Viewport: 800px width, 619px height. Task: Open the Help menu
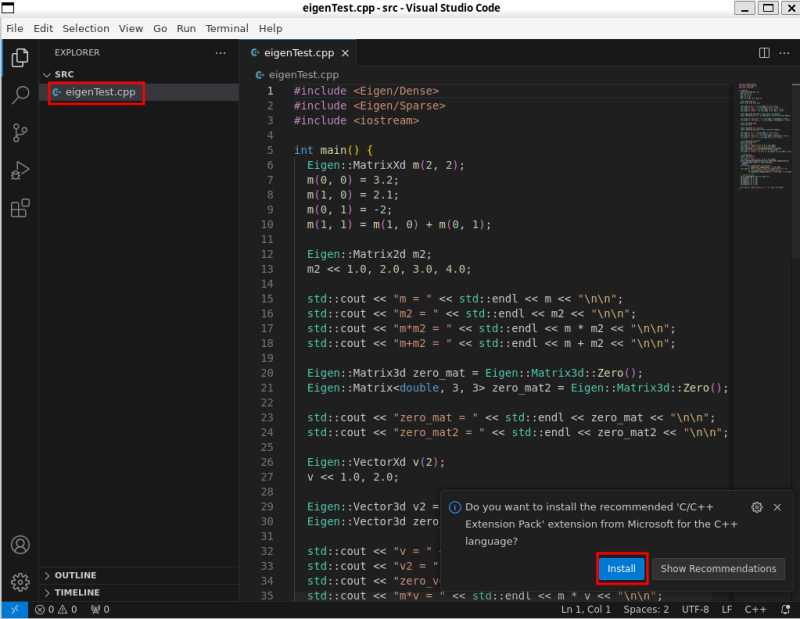[x=270, y=29]
